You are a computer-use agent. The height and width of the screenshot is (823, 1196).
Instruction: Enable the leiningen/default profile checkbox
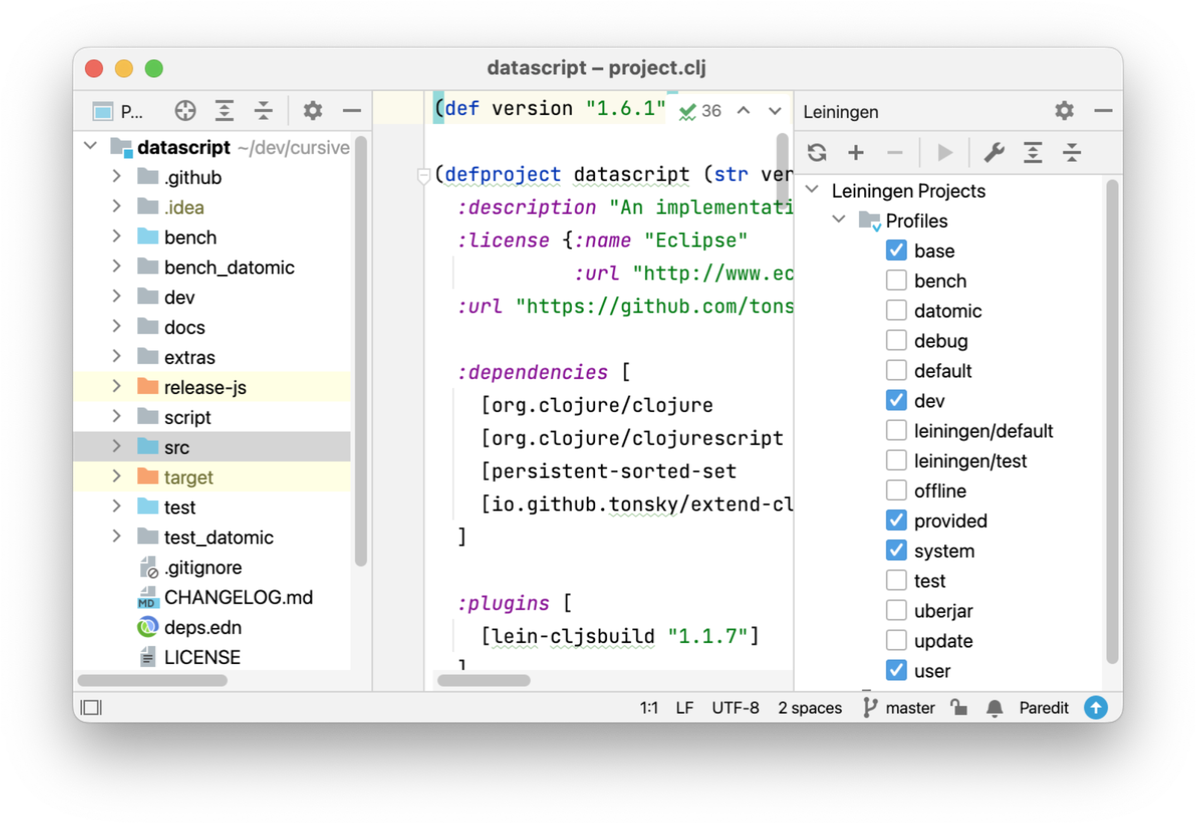coord(896,431)
